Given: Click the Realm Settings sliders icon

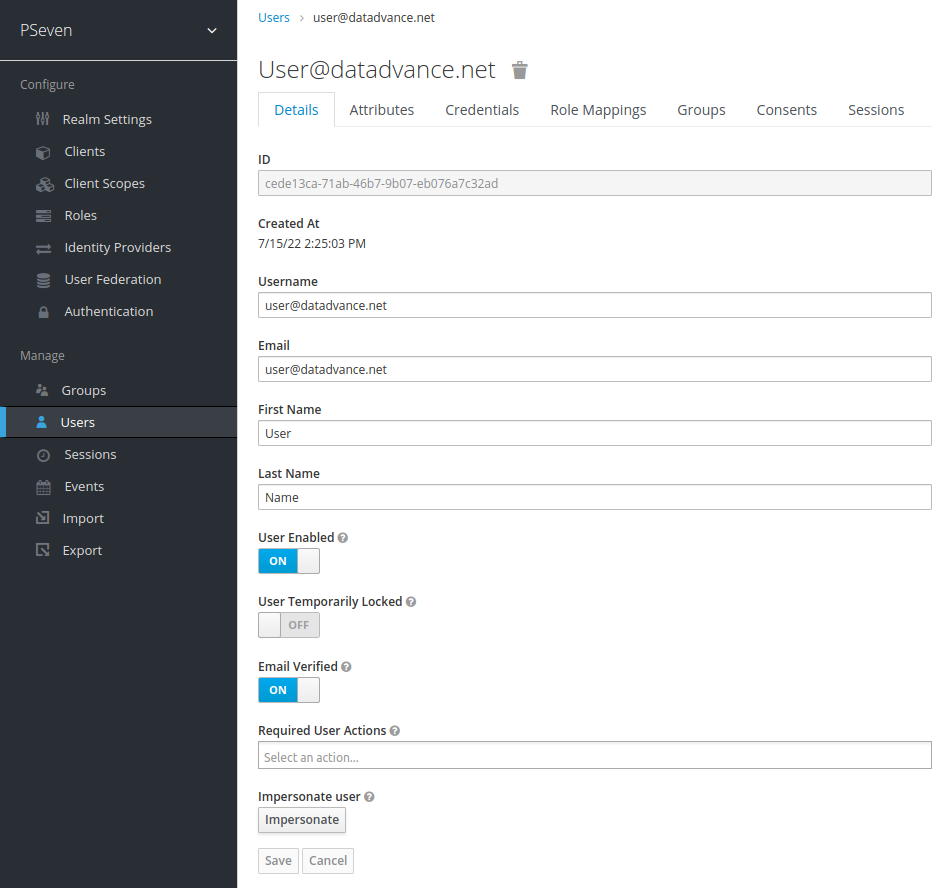Looking at the screenshot, I should tap(43, 119).
